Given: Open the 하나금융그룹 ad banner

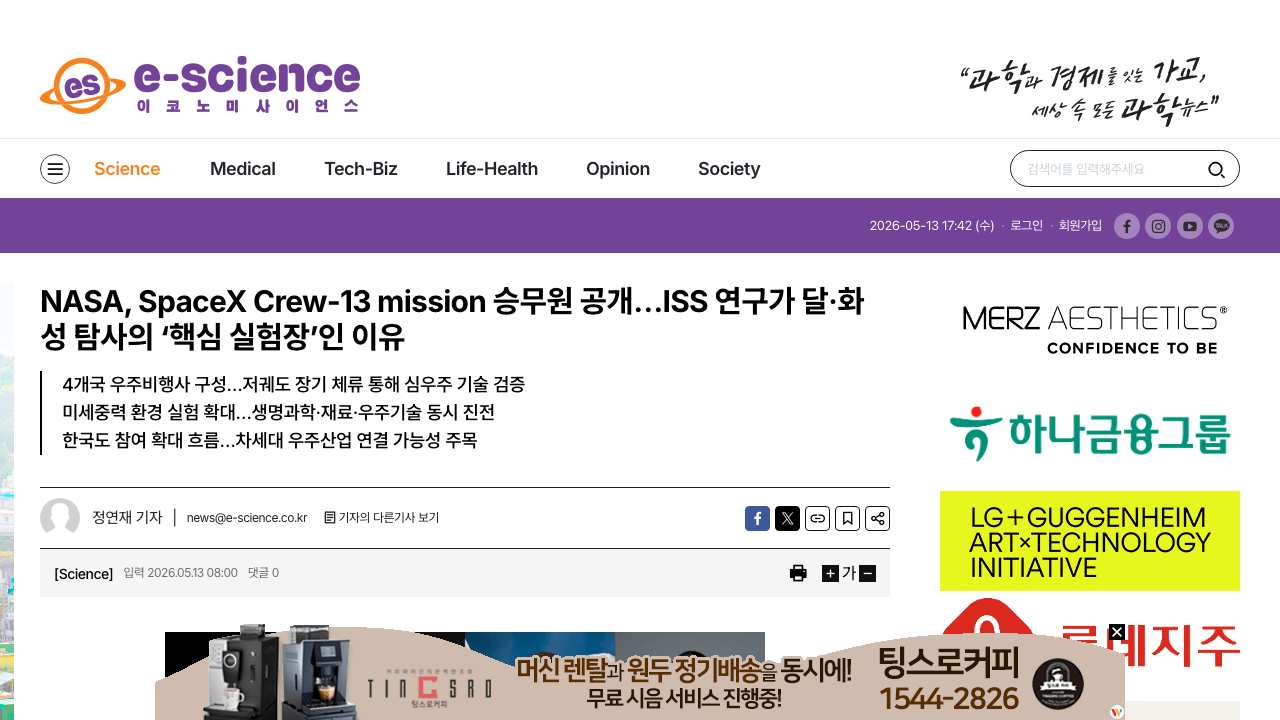Looking at the screenshot, I should (1090, 434).
